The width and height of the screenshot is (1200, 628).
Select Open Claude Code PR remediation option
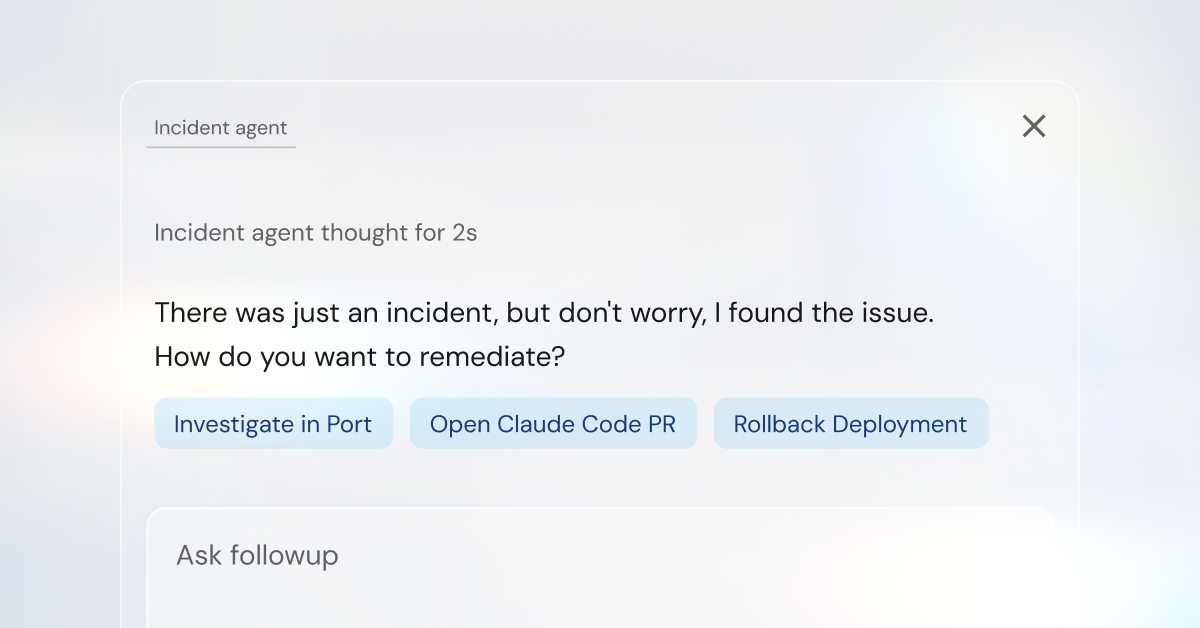(553, 423)
